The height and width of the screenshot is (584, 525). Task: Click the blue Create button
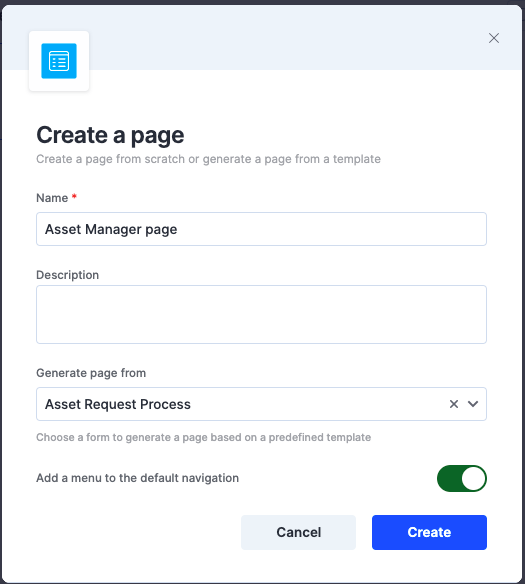click(429, 532)
